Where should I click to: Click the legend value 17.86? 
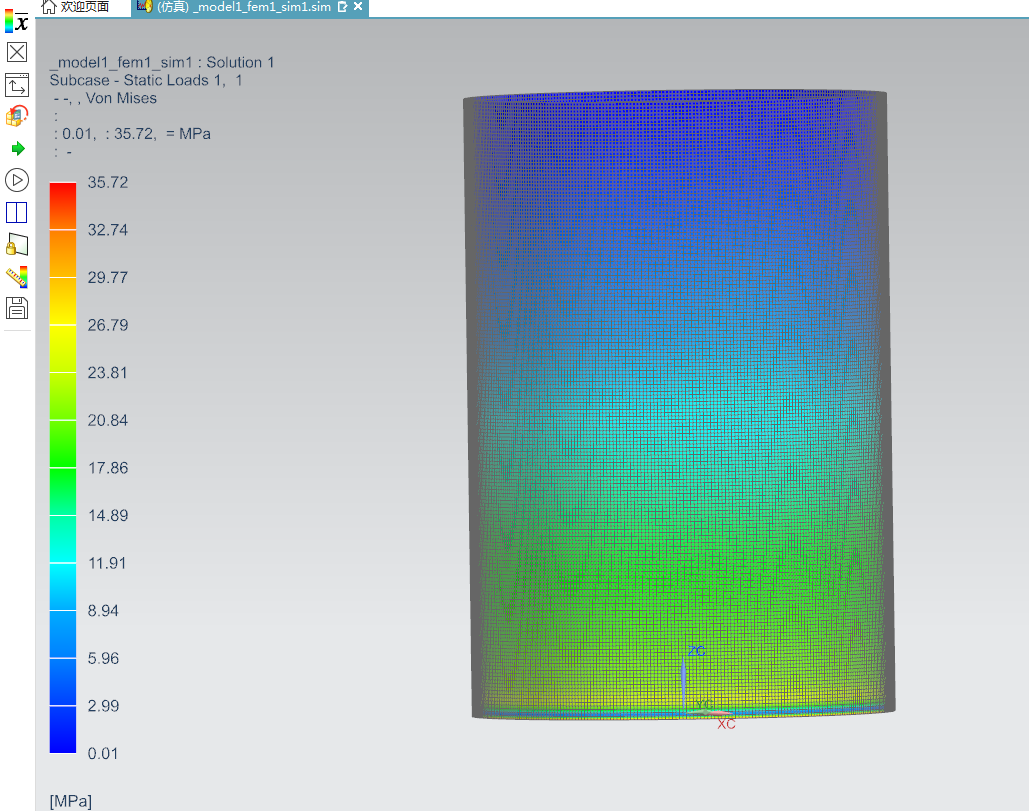pyautogui.click(x=108, y=468)
